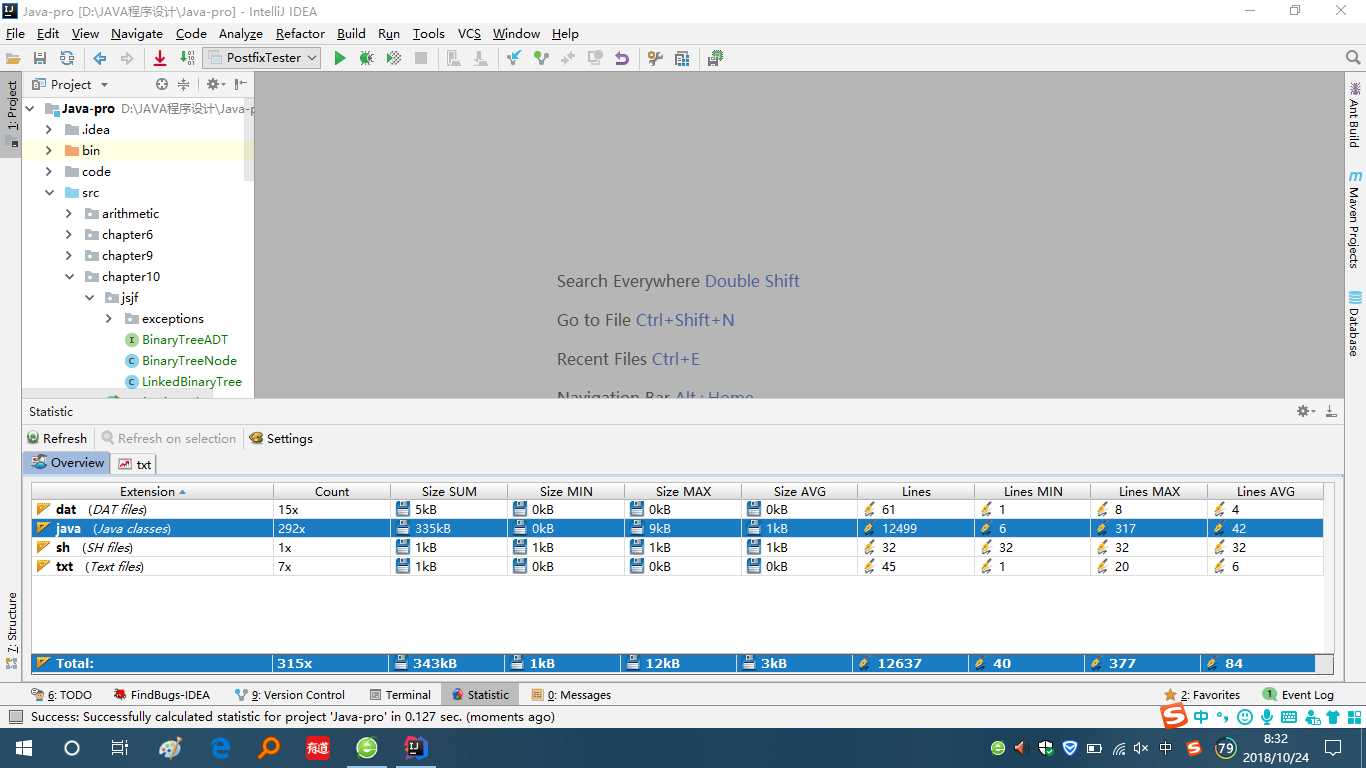Open the Event Log
1366x768 pixels.
pos(1298,694)
